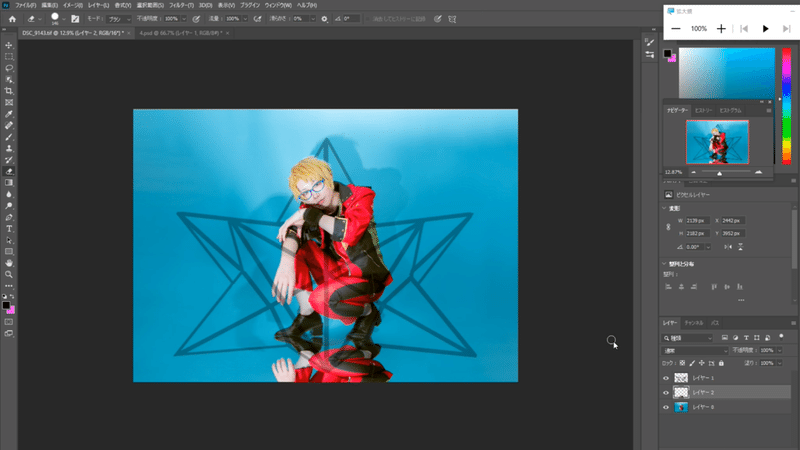Viewport: 800px width, 450px height.
Task: Open Brush Settings panel icon in the collapsed dock
Action: (x=649, y=42)
